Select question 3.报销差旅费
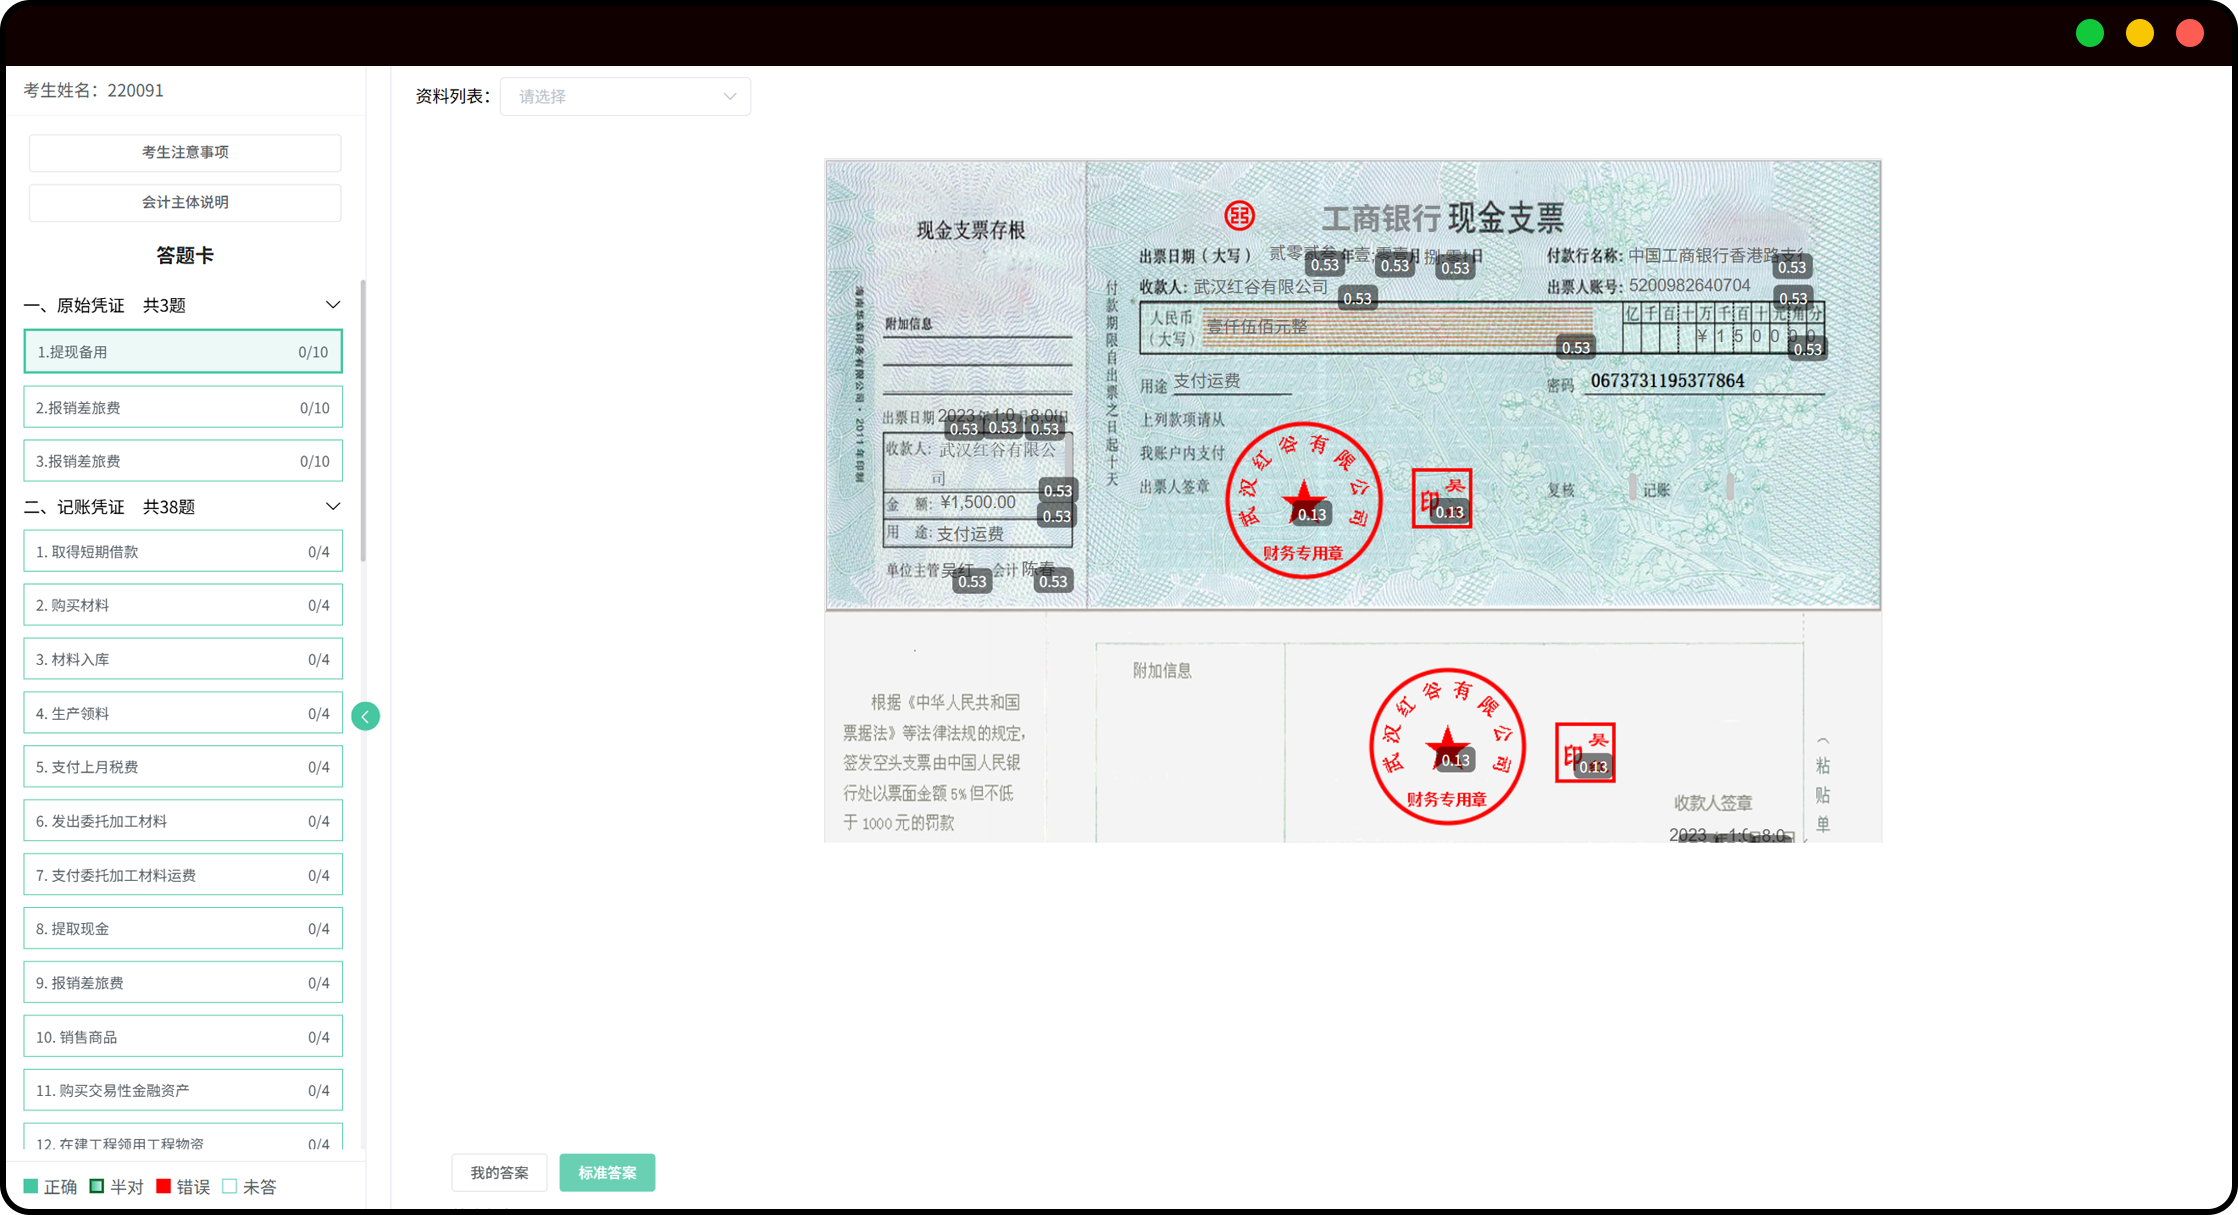This screenshot has width=2238, height=1215. (x=183, y=461)
